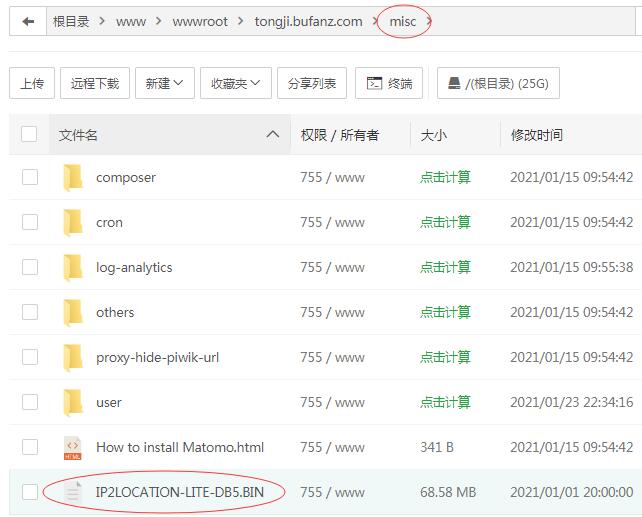The image size is (642, 517).
Task: Open the others folder name
Action: tap(115, 312)
